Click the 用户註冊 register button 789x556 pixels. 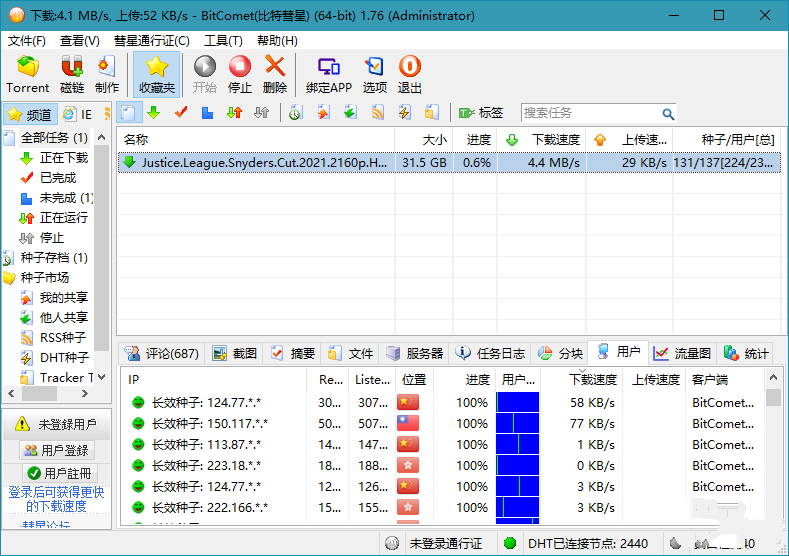click(x=56, y=472)
